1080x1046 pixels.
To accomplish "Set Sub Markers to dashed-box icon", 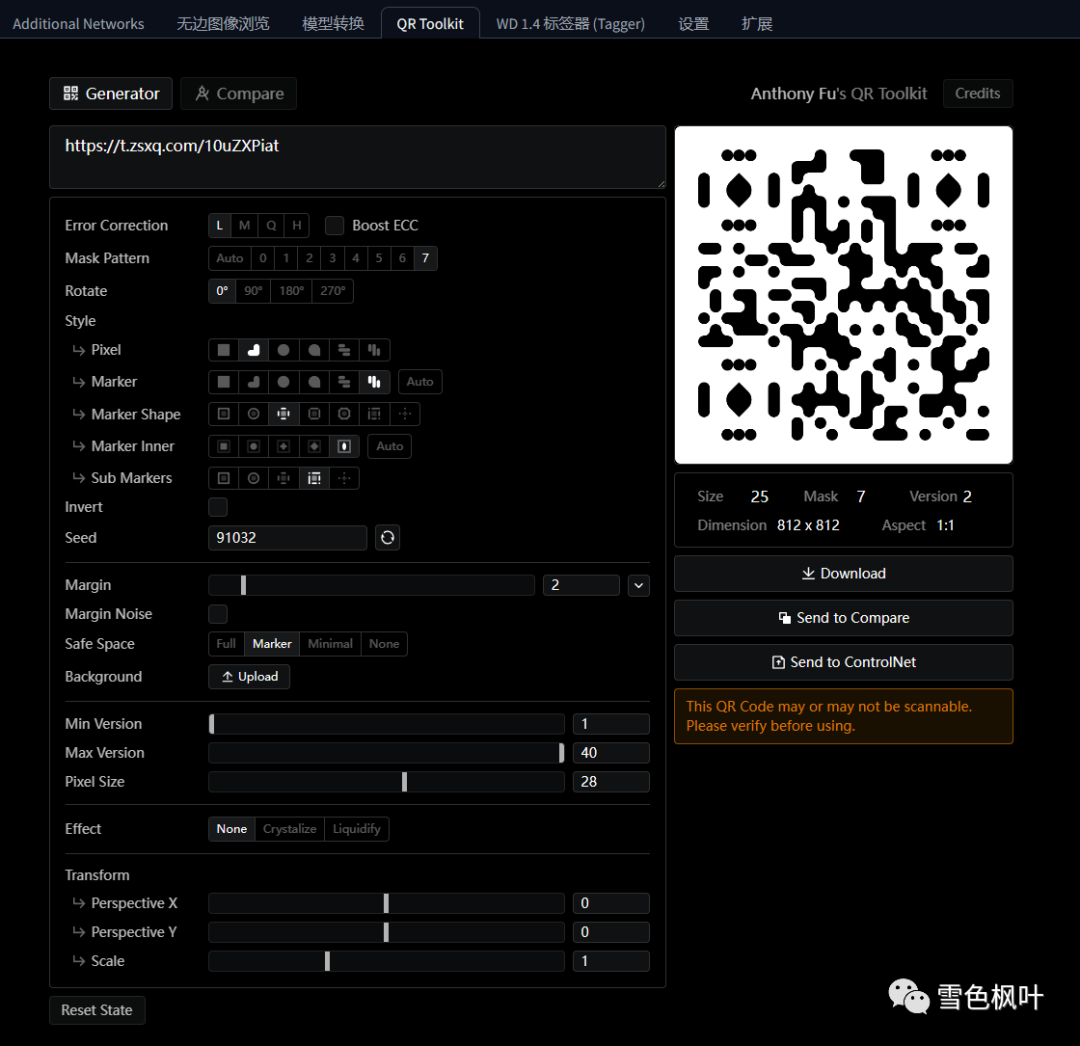I will 314,478.
